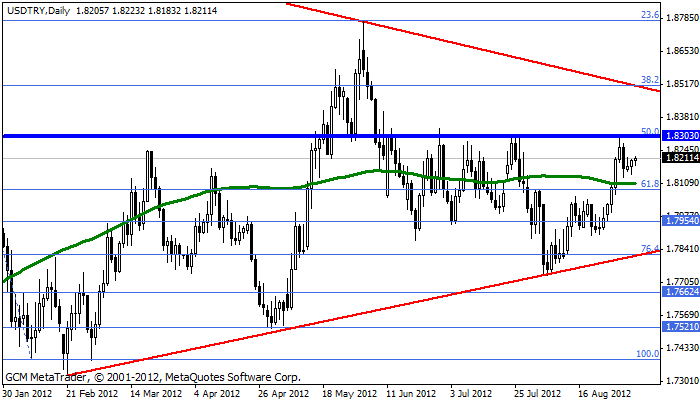
Task: Select the 26 Apr 2012 date label
Action: click(x=284, y=394)
